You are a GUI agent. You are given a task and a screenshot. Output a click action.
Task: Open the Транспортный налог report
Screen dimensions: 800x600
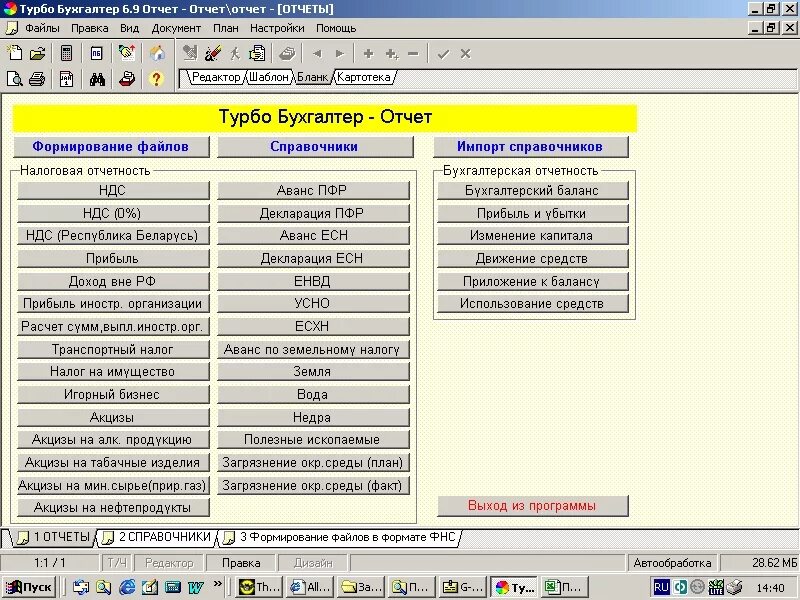click(x=113, y=349)
